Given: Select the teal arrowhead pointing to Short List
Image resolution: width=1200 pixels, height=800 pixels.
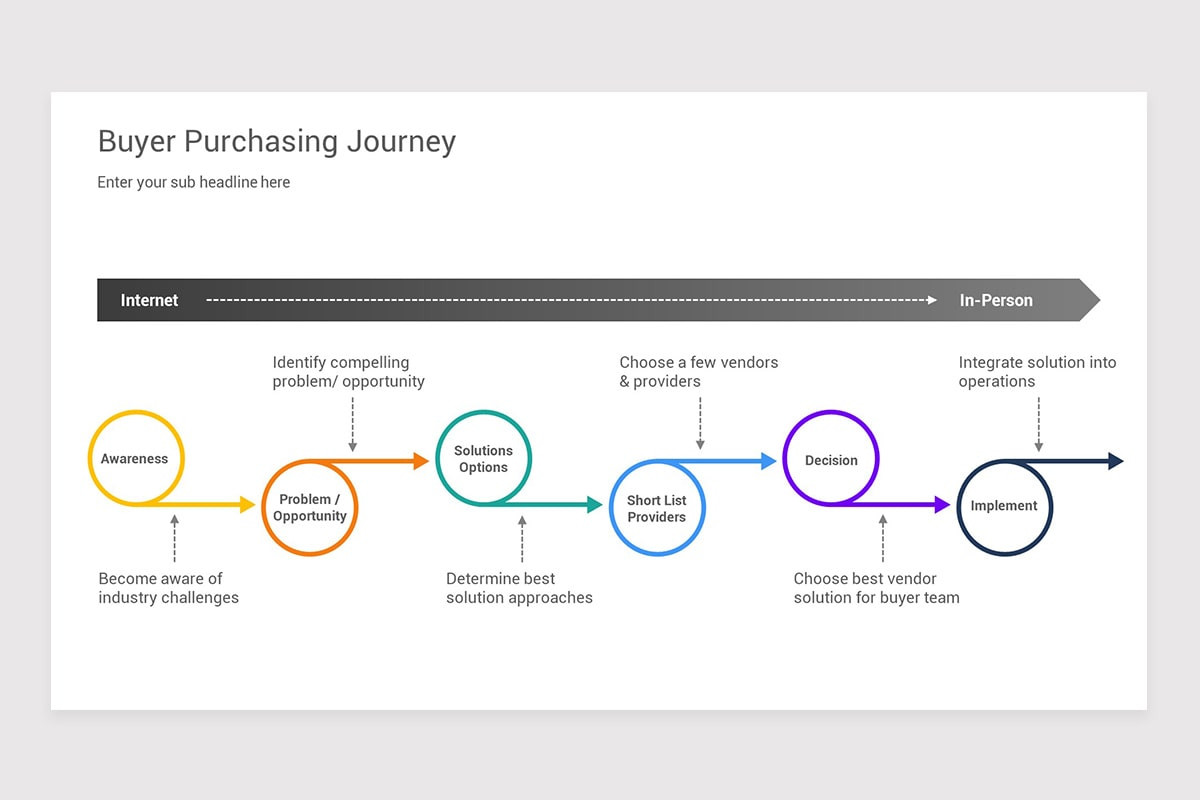Looking at the screenshot, I should [x=595, y=505].
